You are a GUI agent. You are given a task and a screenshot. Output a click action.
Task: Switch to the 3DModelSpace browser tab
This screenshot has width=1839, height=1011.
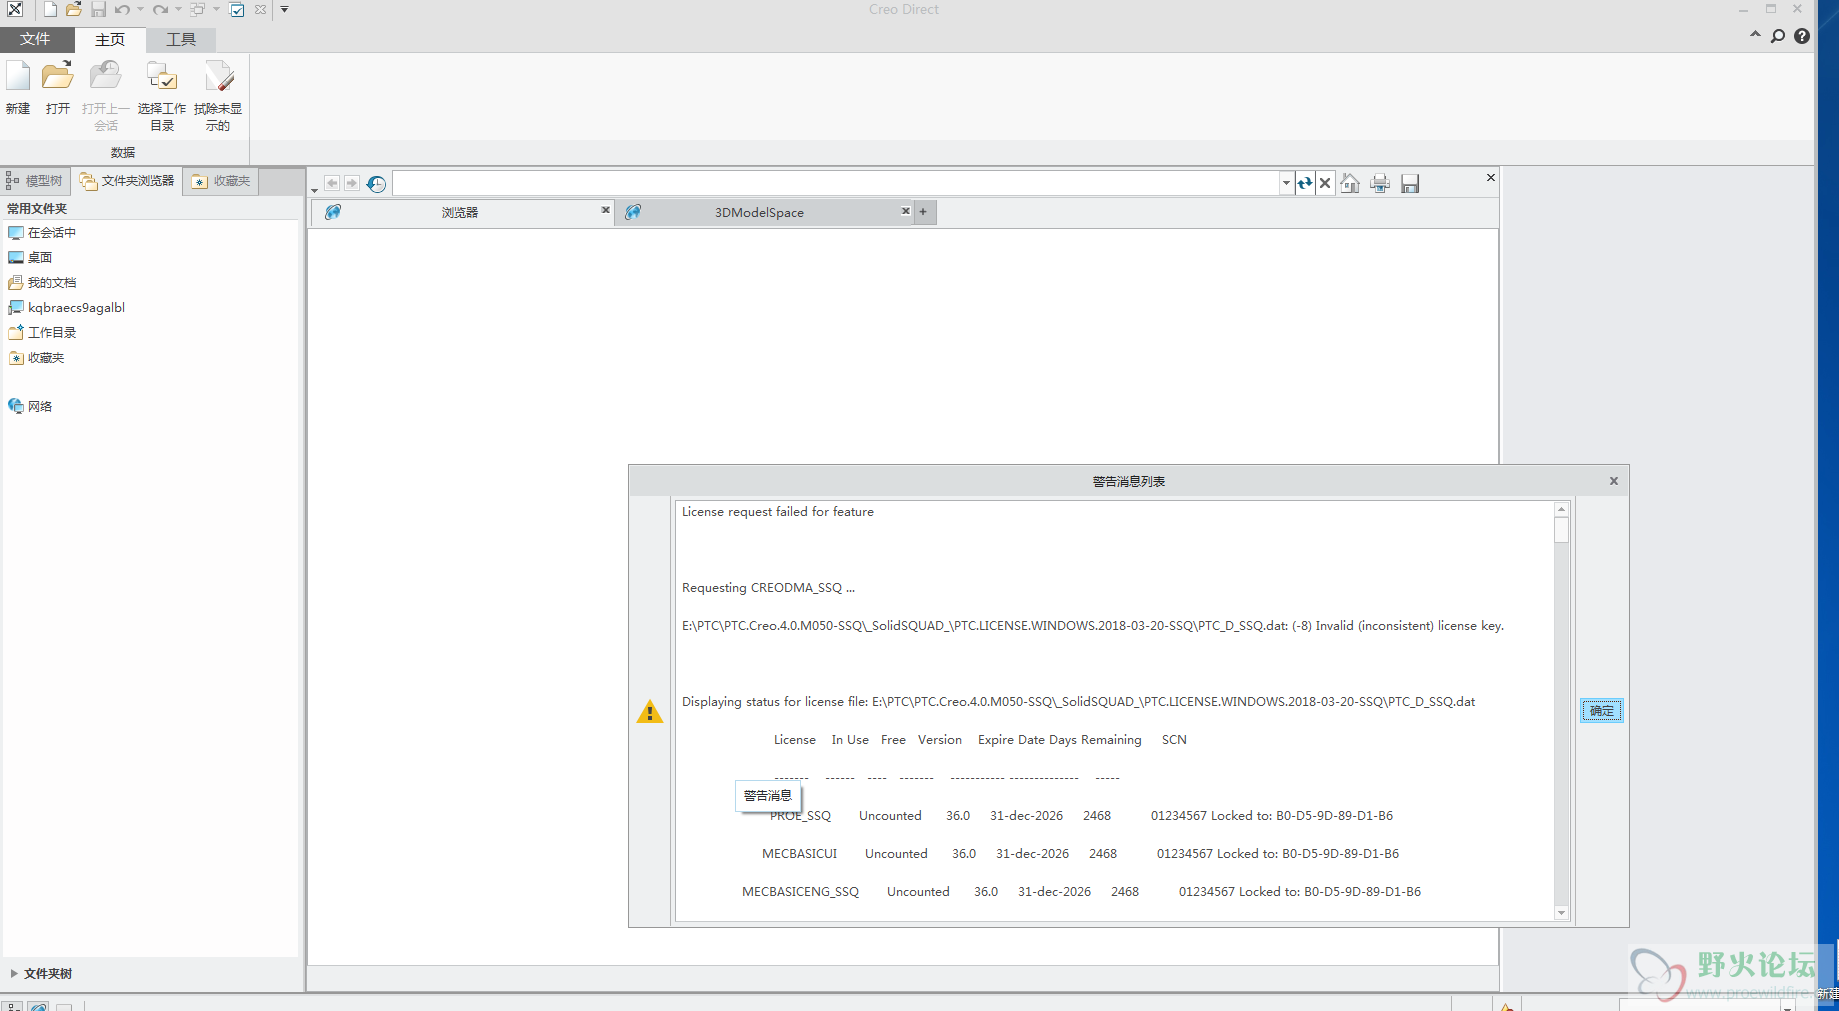pos(759,212)
